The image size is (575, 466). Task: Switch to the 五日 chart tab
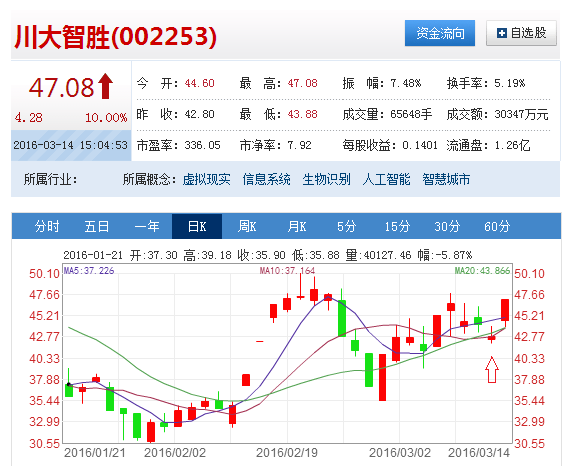click(97, 226)
